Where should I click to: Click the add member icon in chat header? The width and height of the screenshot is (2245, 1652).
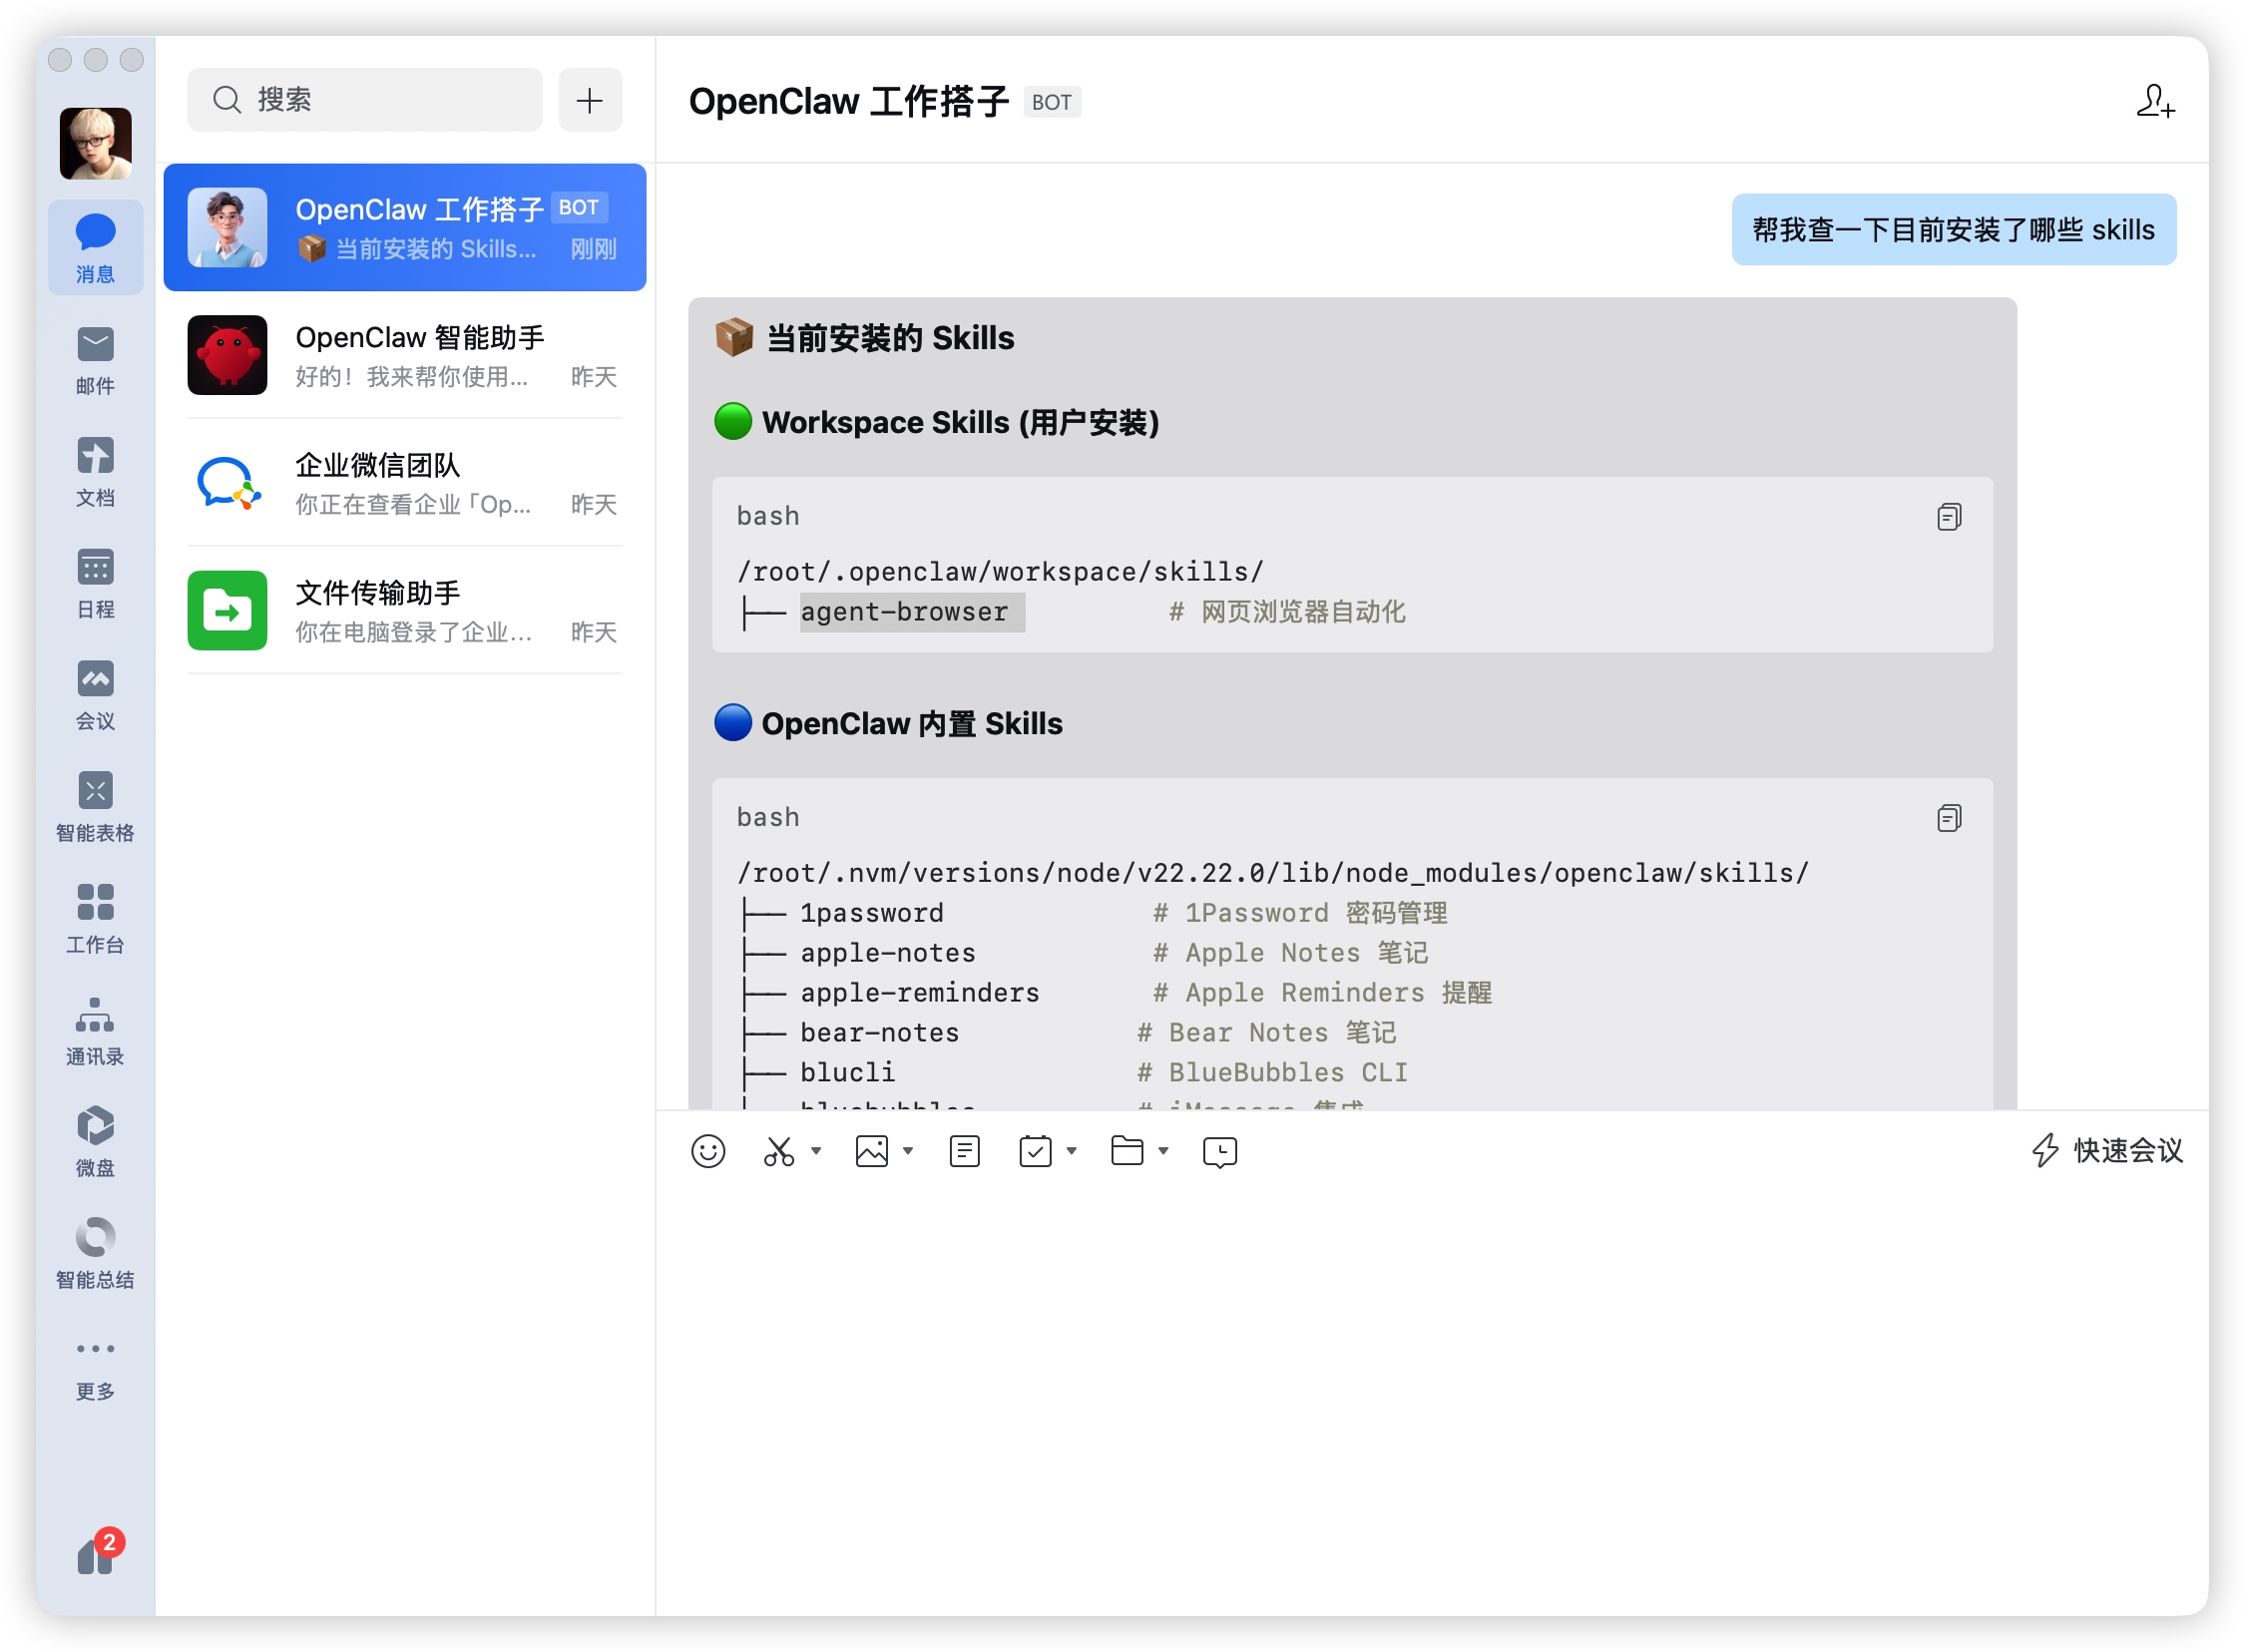[2155, 101]
